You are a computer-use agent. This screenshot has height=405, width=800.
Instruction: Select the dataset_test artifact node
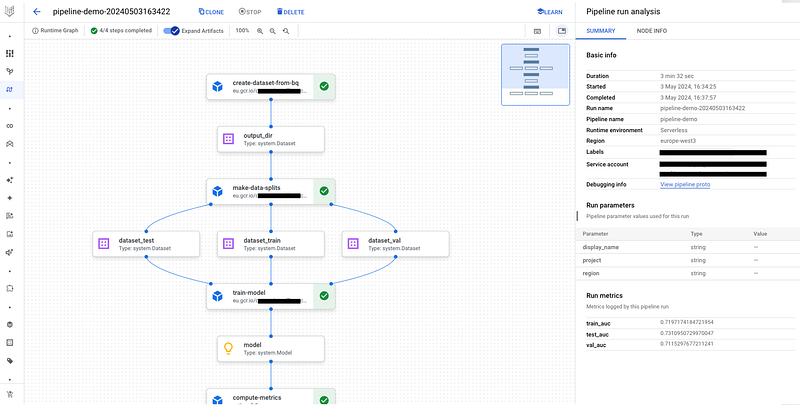[146, 244]
